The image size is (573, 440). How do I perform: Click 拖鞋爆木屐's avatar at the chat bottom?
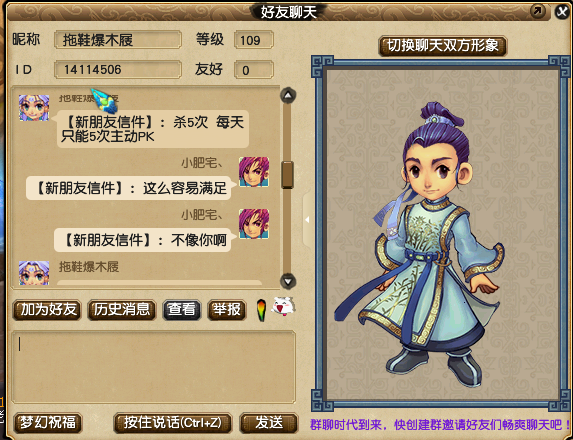pos(34,273)
